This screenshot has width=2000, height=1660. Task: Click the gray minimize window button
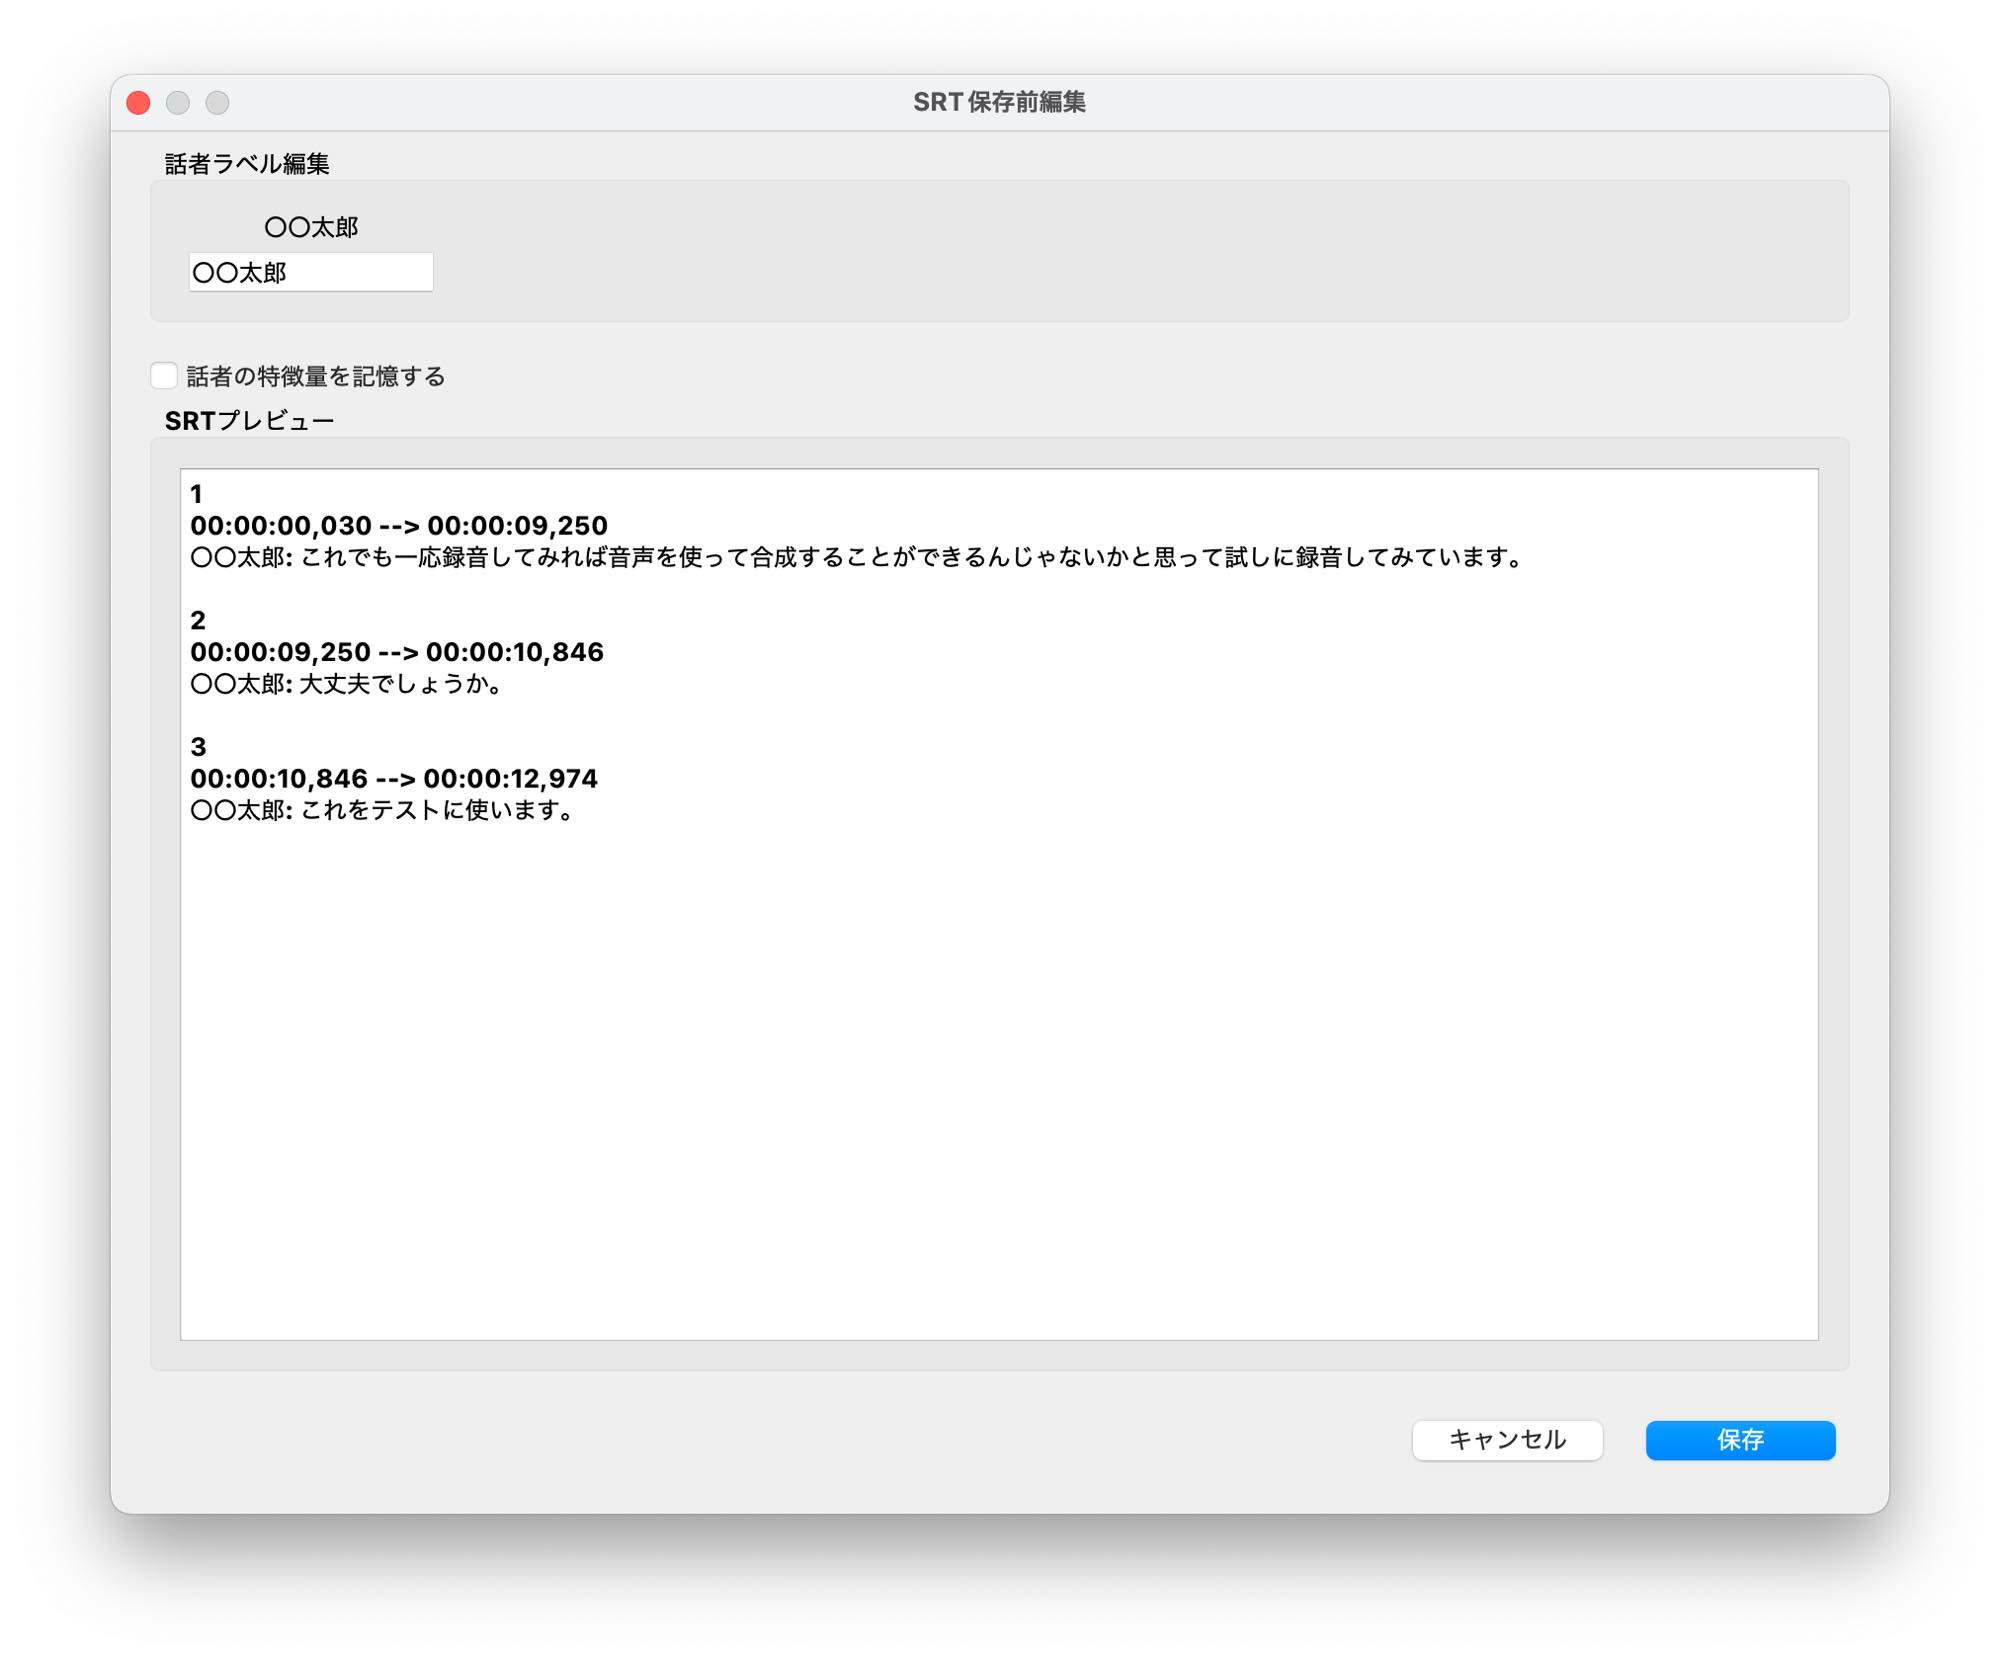pos(178,103)
